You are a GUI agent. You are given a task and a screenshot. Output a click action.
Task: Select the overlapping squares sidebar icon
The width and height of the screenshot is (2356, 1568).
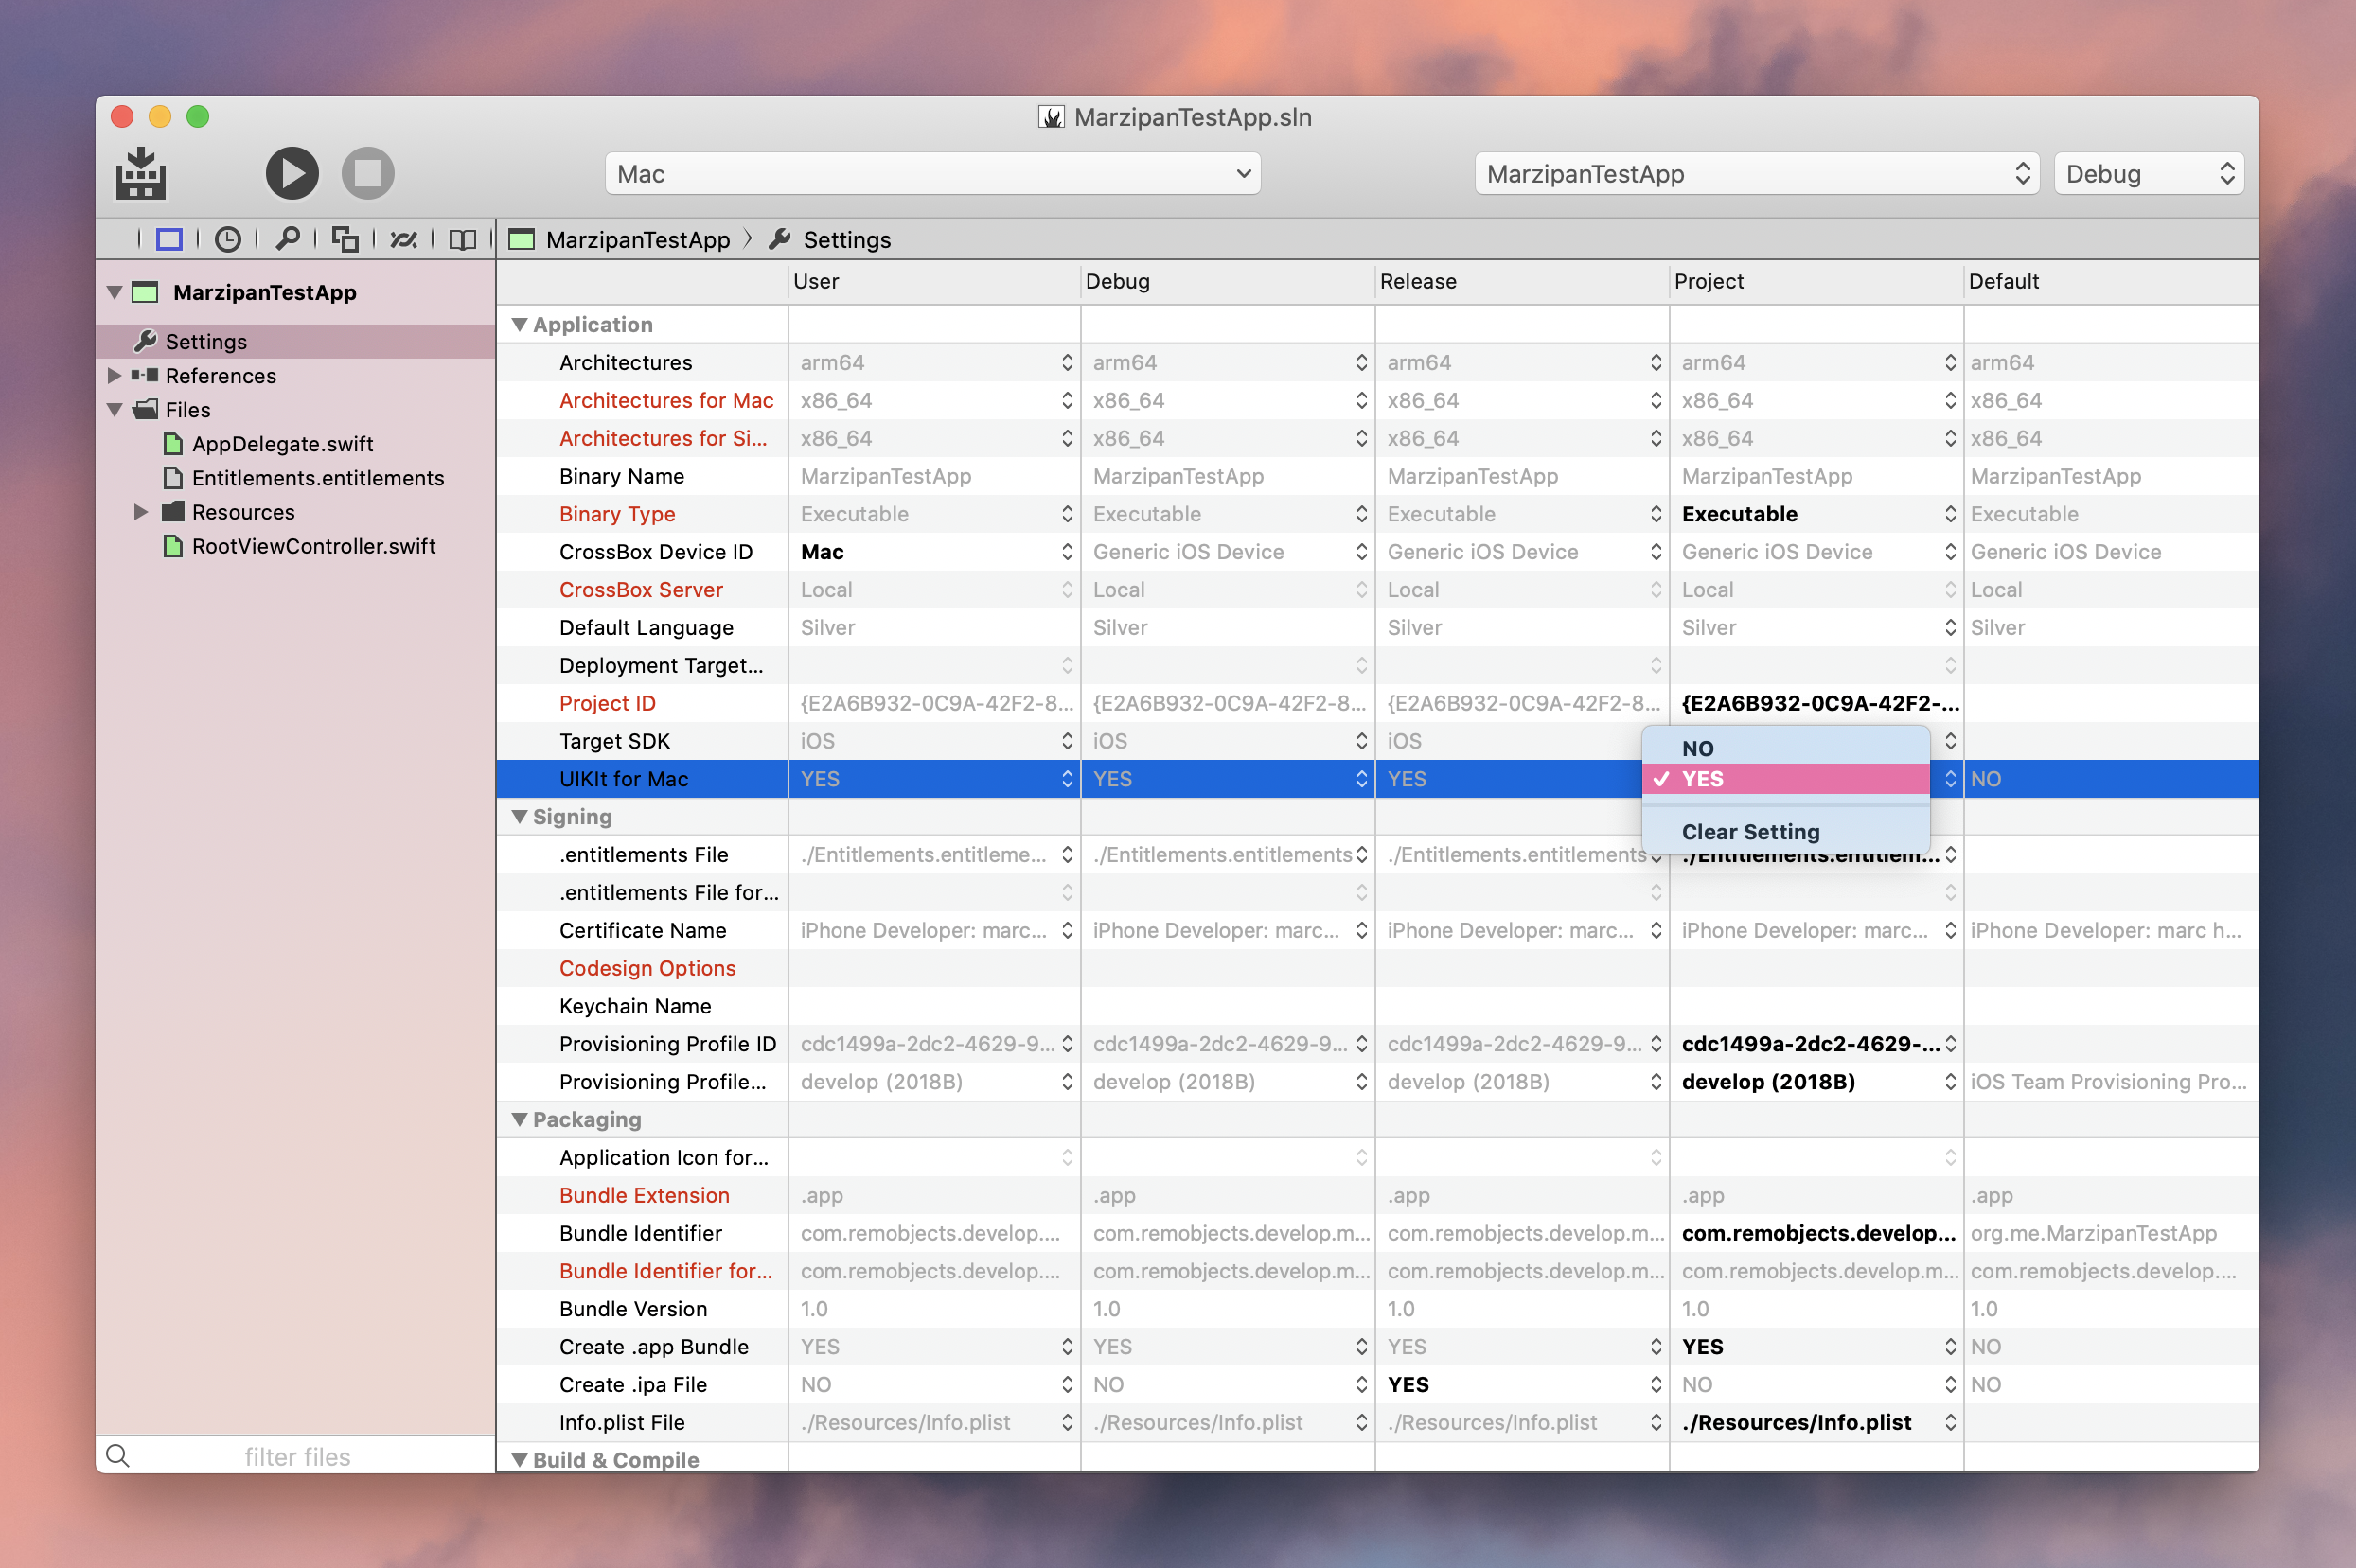(345, 239)
